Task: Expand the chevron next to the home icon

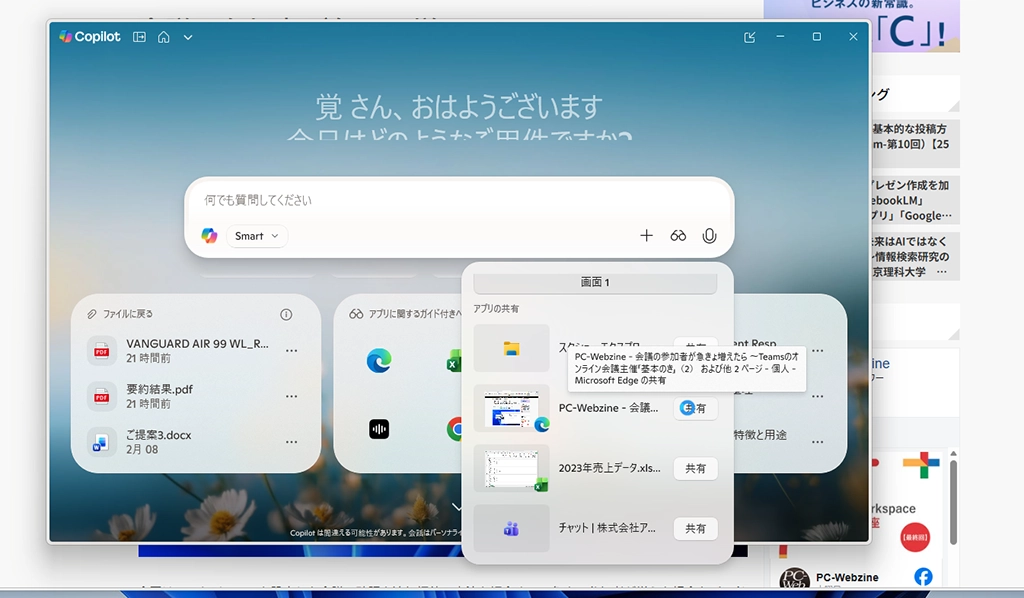Action: coord(188,37)
